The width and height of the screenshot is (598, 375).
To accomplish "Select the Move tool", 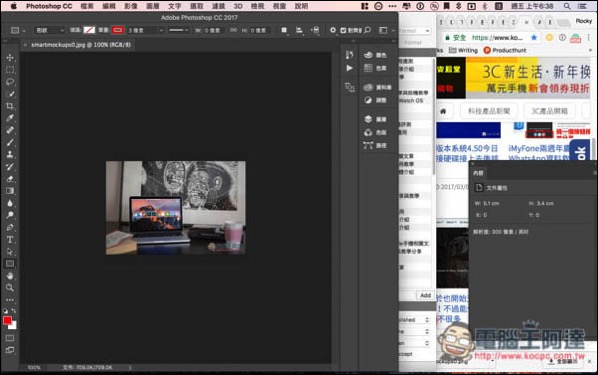I will click(10, 58).
